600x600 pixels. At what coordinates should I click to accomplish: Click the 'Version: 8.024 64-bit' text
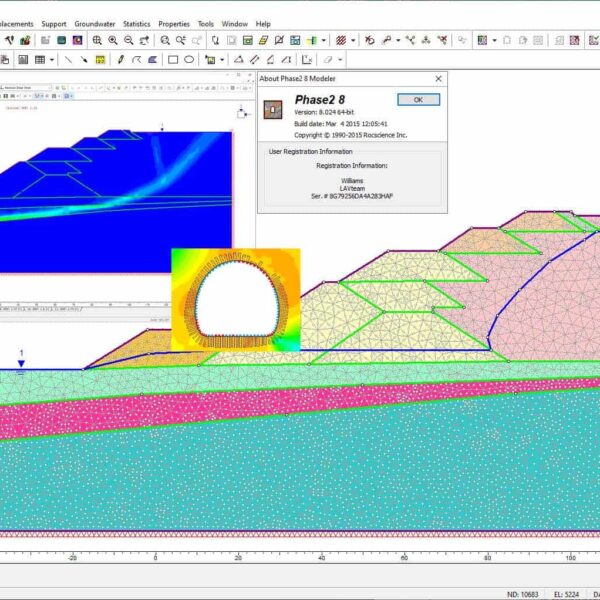[x=324, y=112]
